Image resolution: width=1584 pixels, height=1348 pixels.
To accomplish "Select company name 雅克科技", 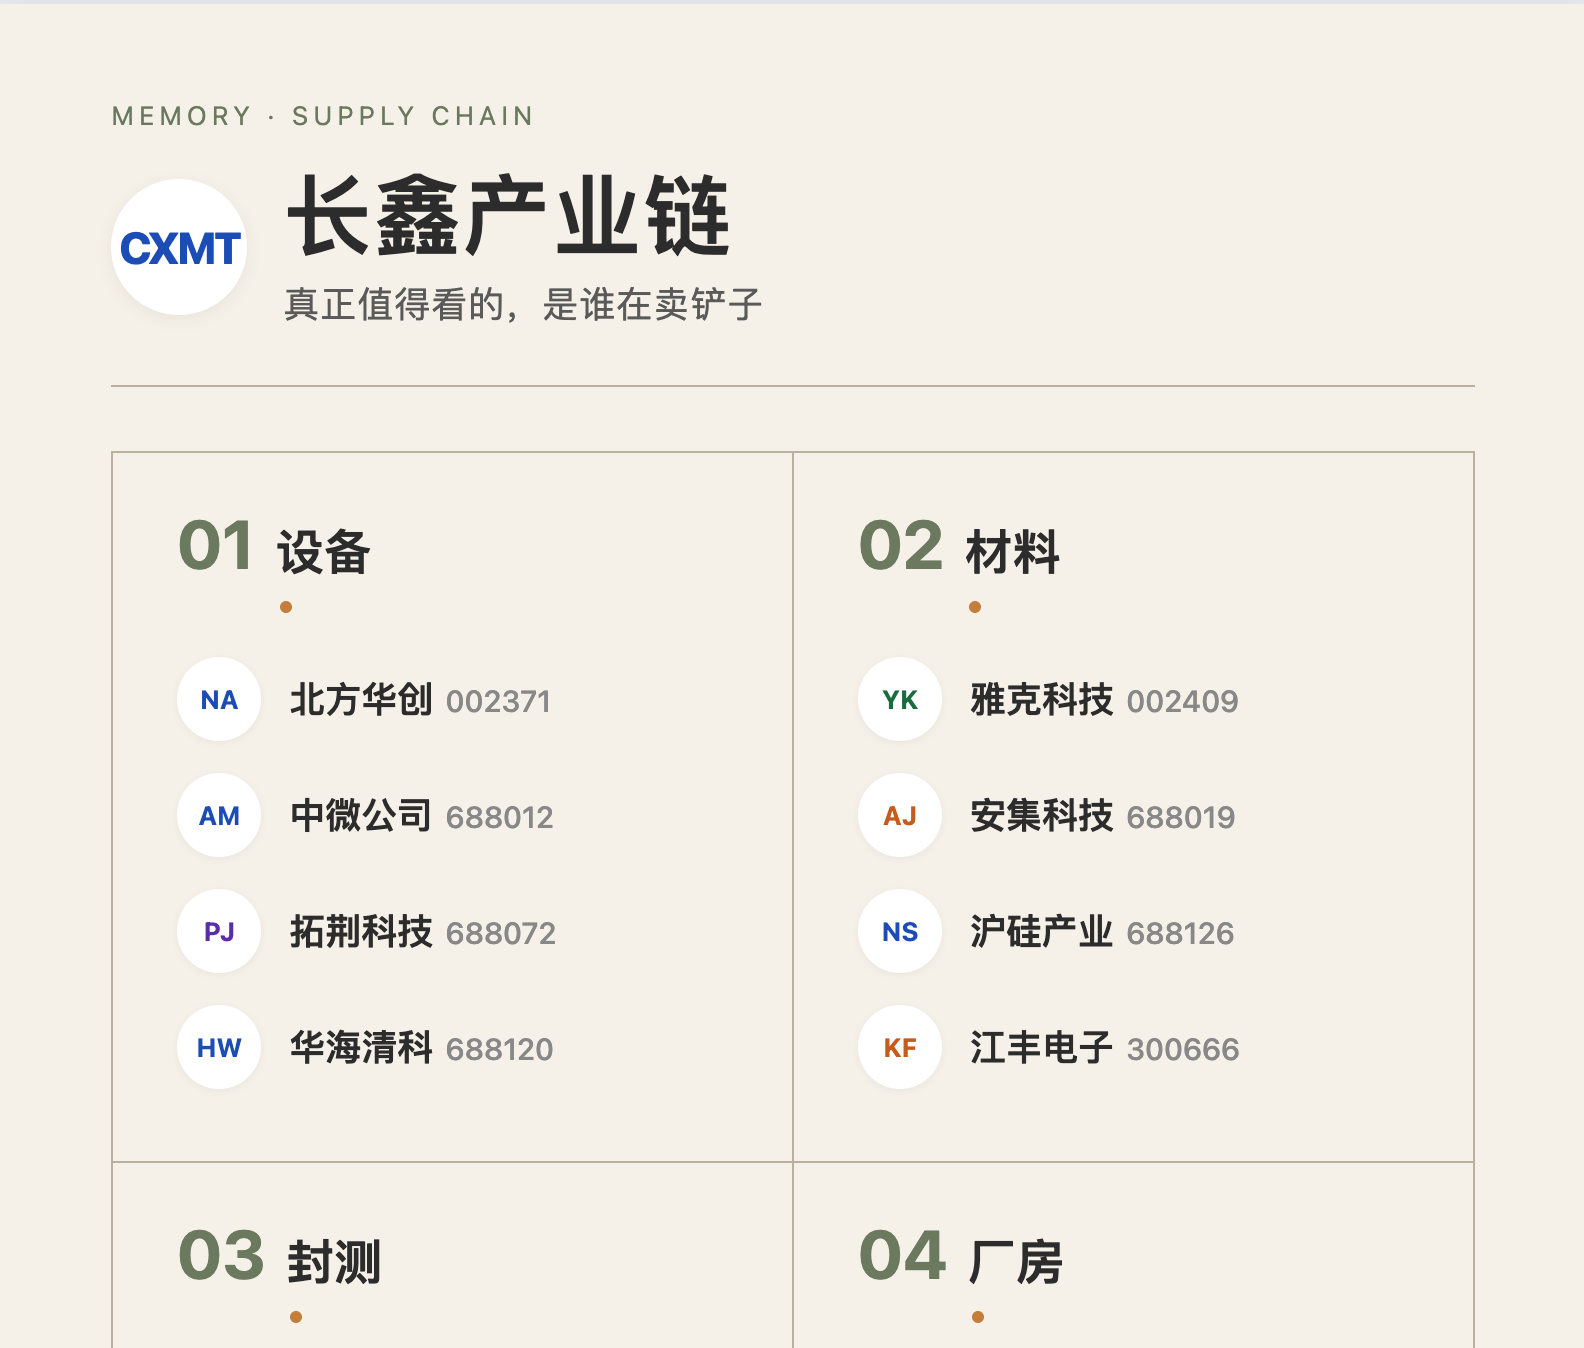I will coord(1042,700).
